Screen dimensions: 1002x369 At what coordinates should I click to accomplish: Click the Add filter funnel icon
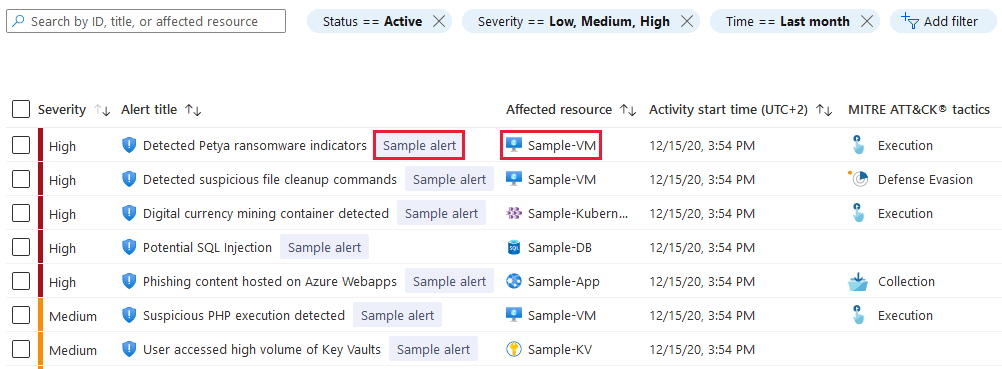coord(910,20)
